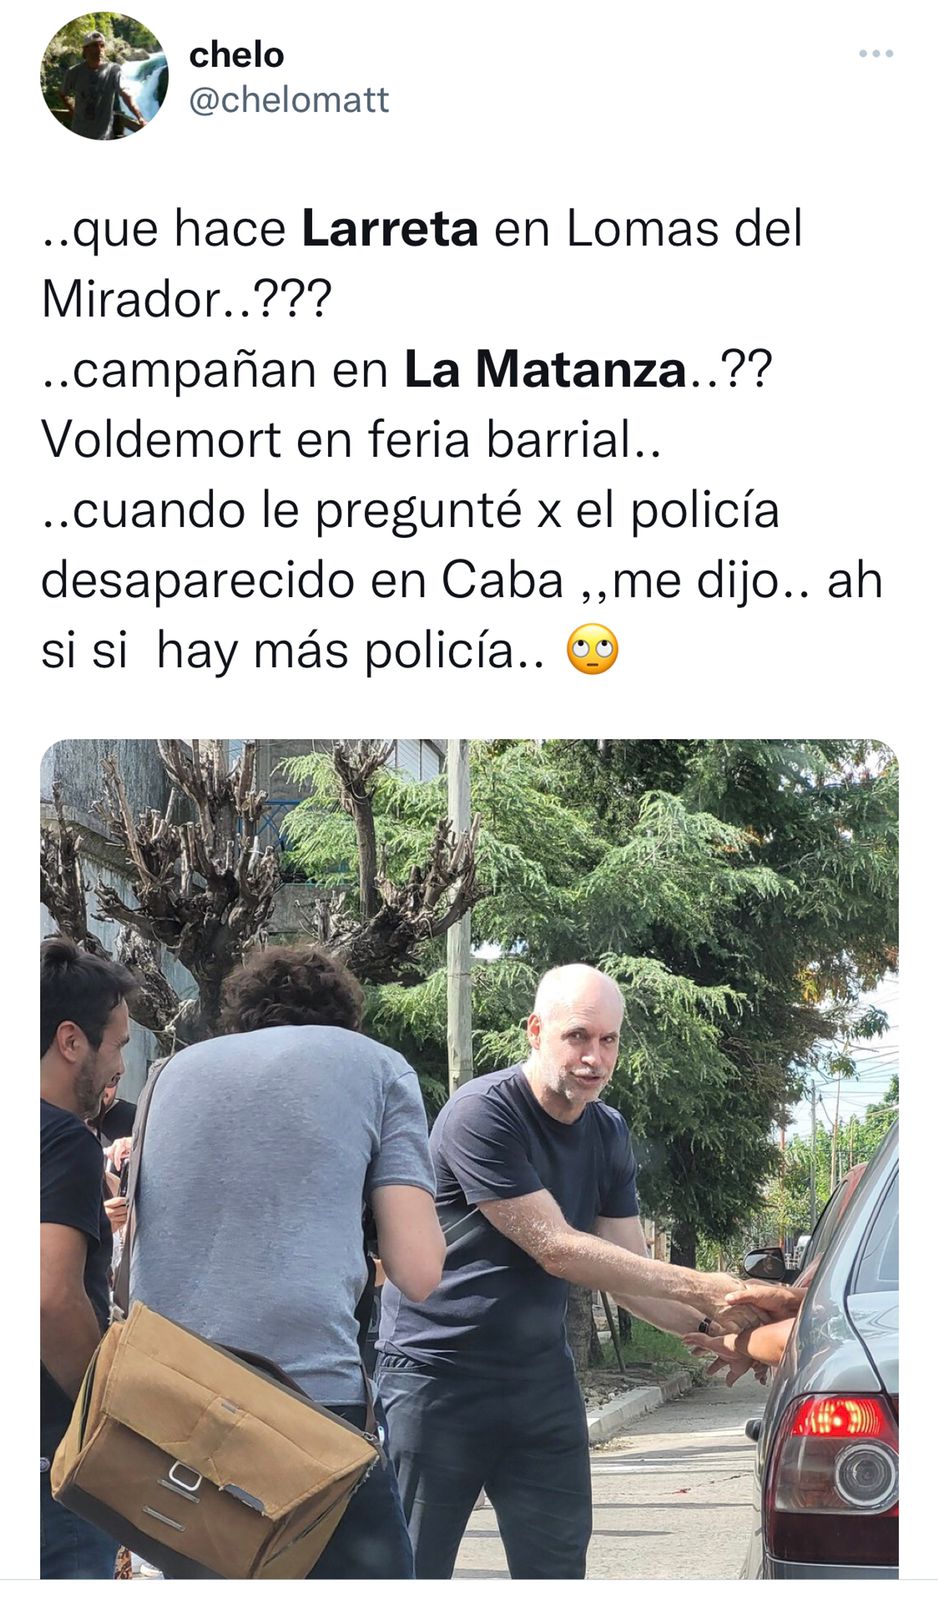The image size is (938, 1600).
Task: Click the car's side mirror in the photo
Action: [765, 1264]
